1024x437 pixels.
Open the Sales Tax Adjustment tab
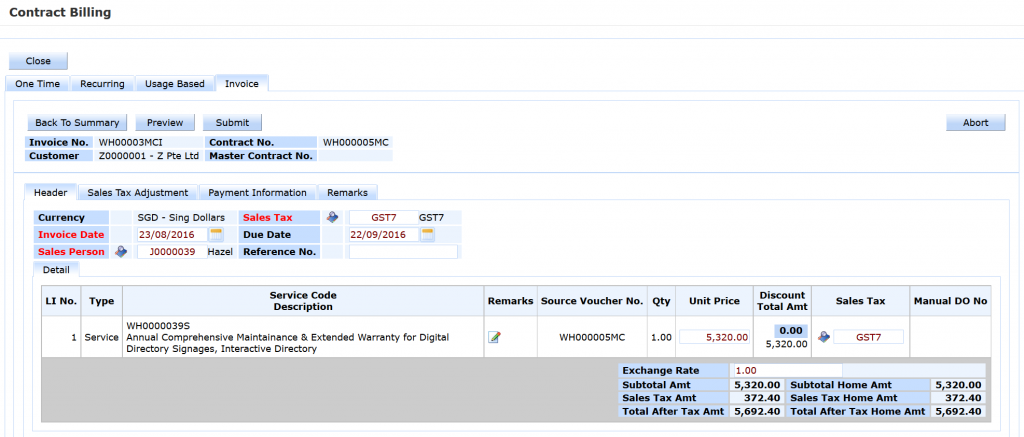pos(137,192)
